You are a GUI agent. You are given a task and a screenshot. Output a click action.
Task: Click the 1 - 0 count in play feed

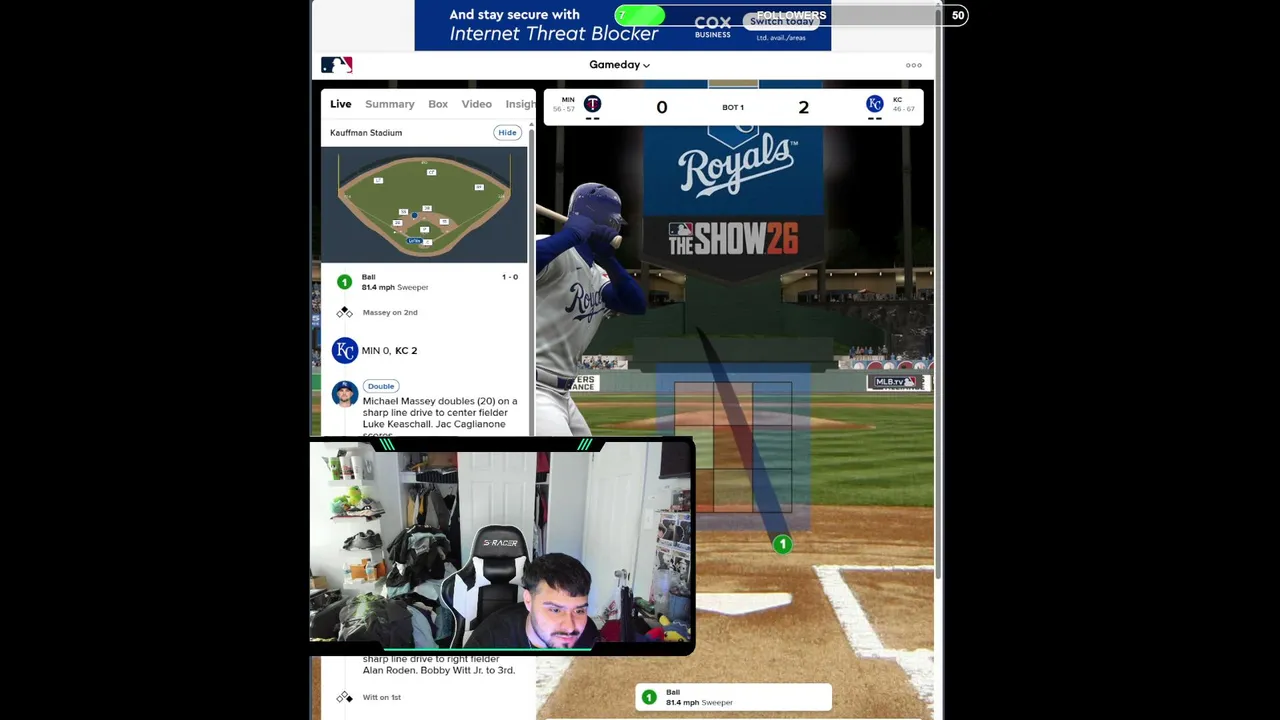pos(510,277)
